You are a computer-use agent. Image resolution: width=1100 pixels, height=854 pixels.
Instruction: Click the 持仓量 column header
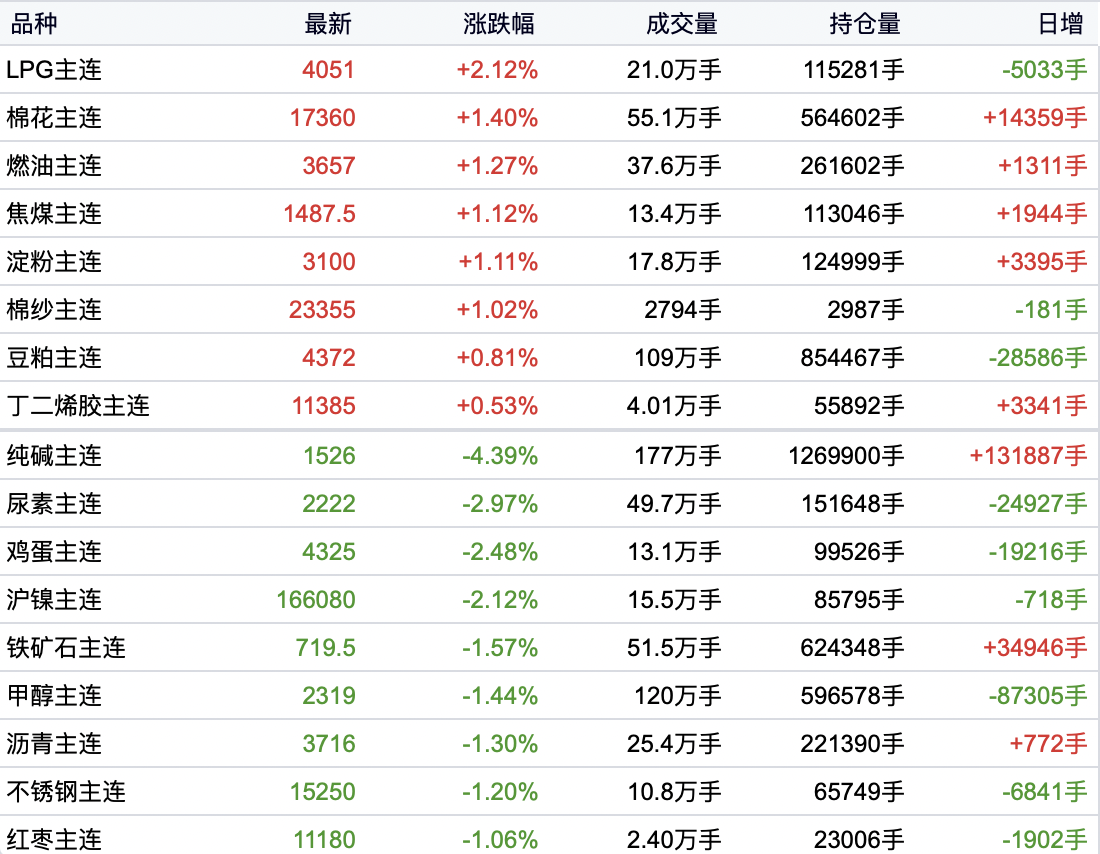pos(865,24)
